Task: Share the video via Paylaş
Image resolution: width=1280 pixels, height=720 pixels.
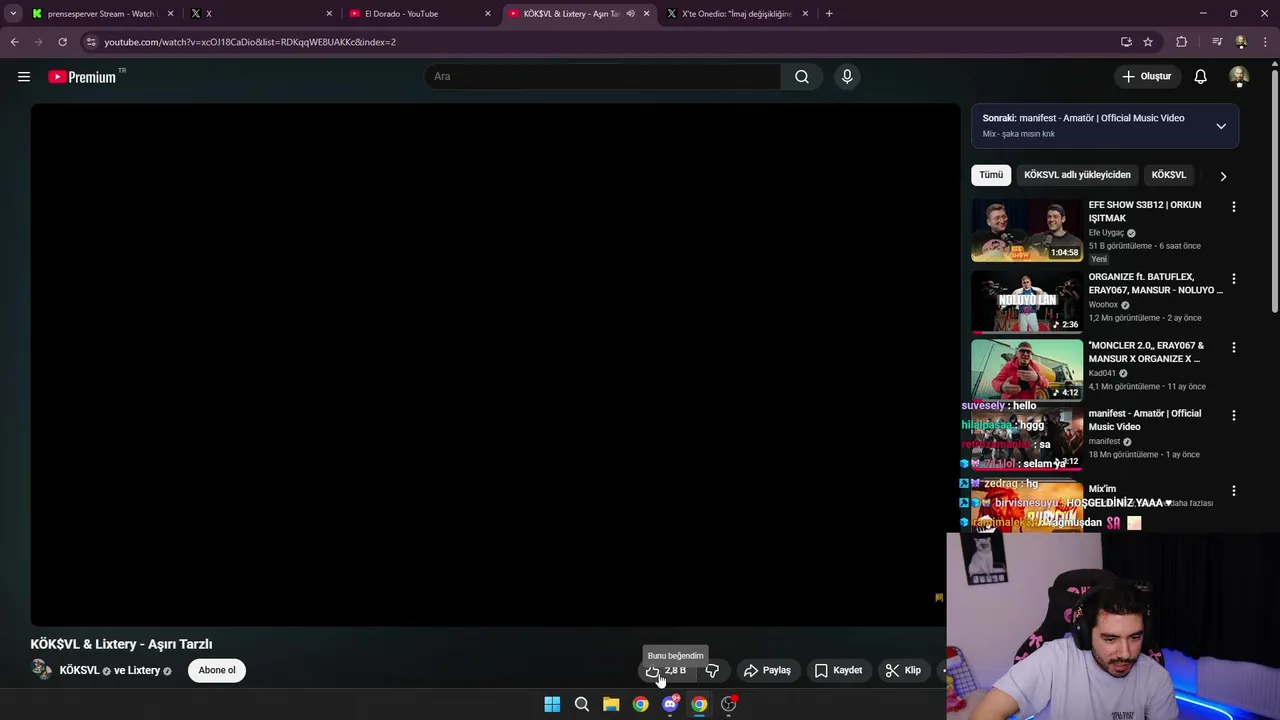Action: click(x=767, y=671)
